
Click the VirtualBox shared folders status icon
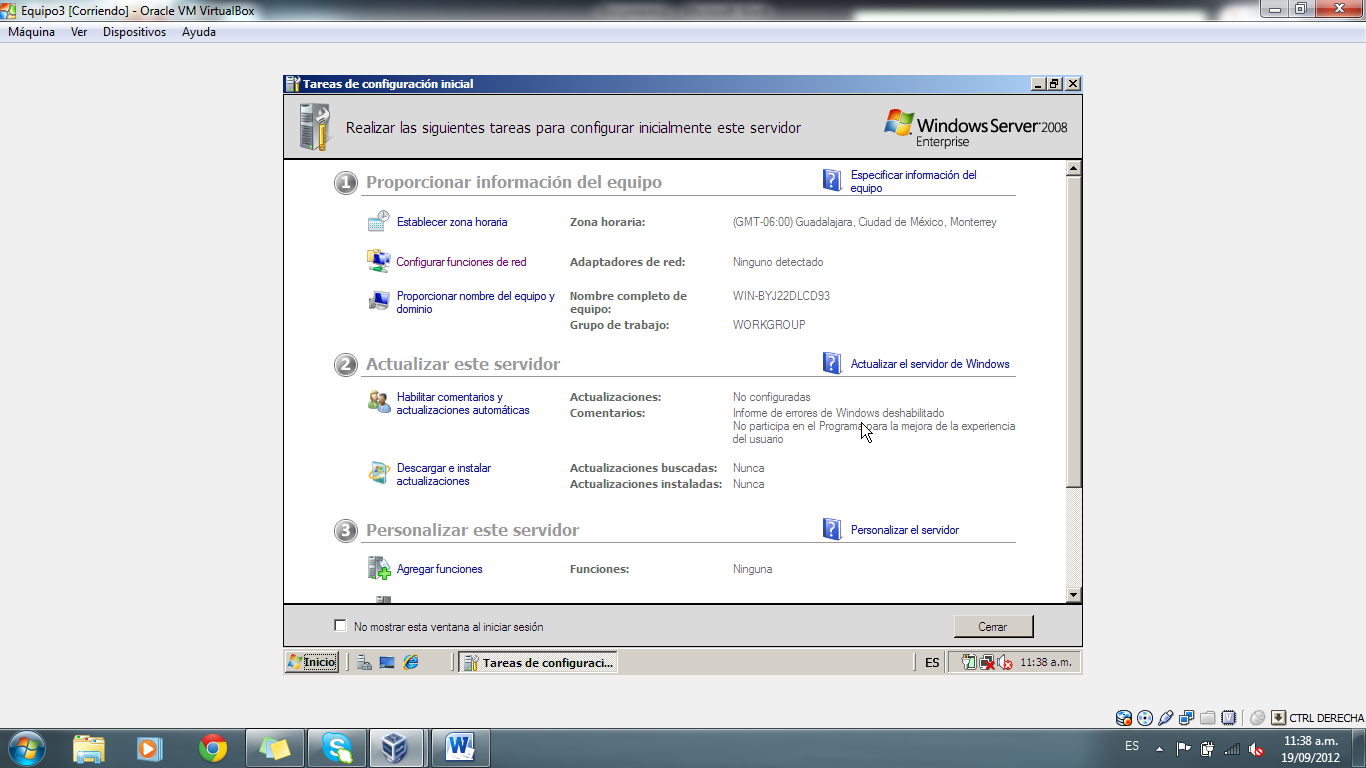1207,717
